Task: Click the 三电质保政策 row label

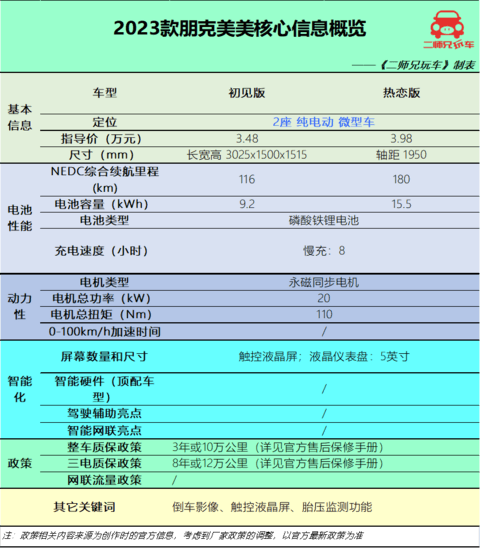Action: pos(105,464)
